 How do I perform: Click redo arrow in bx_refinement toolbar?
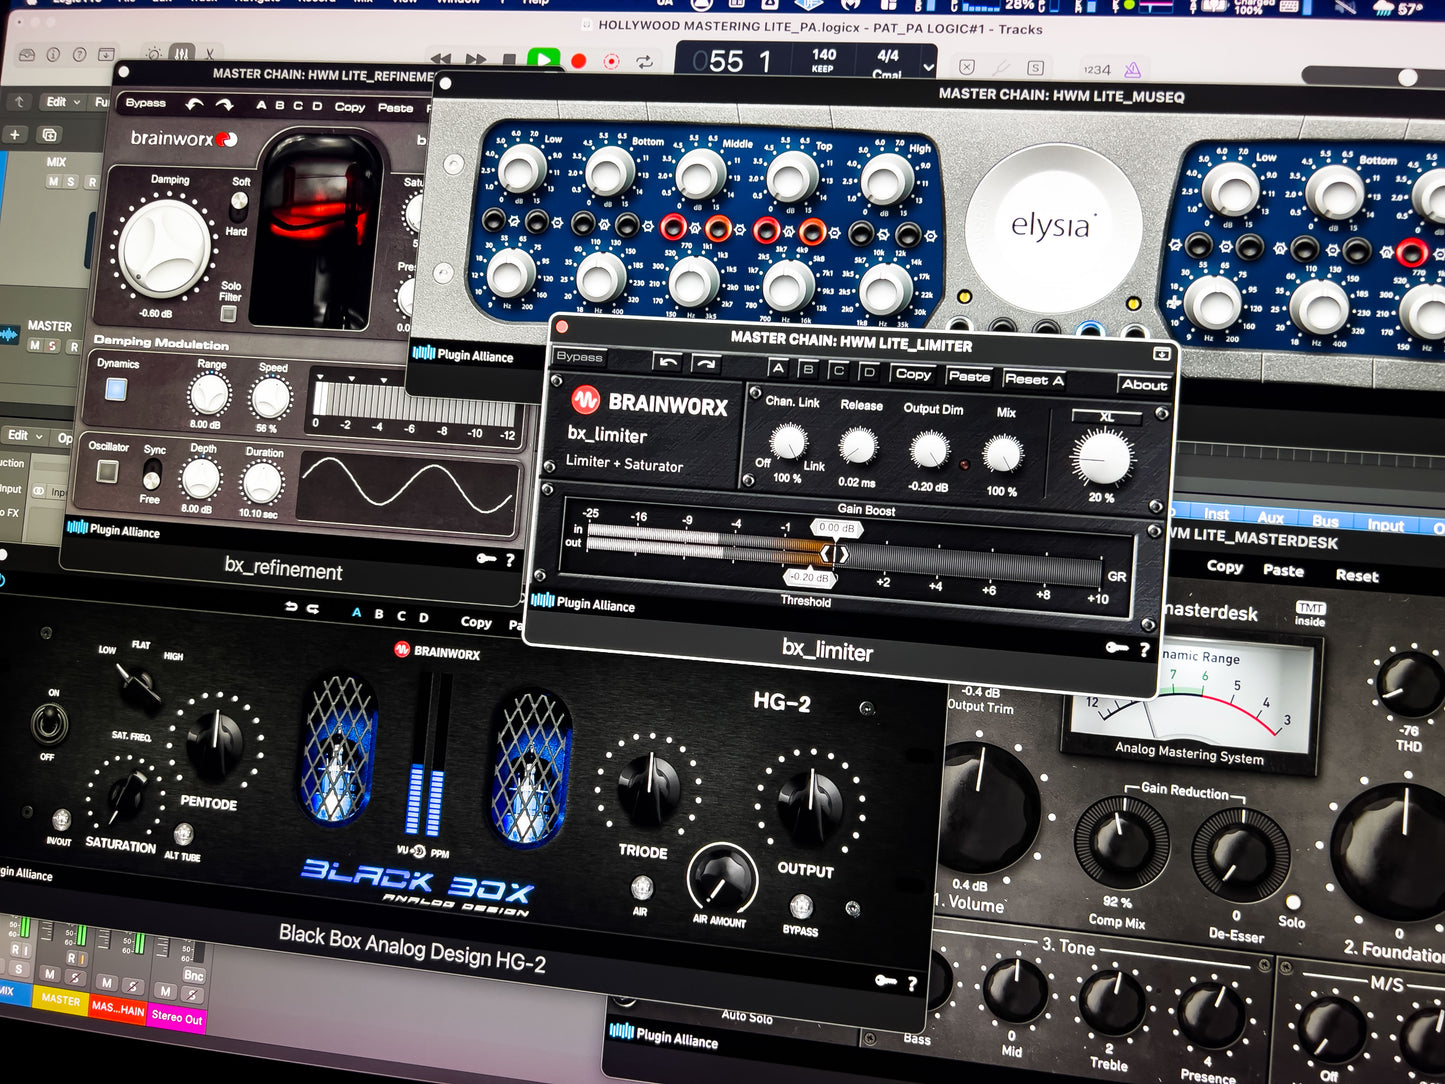225,104
